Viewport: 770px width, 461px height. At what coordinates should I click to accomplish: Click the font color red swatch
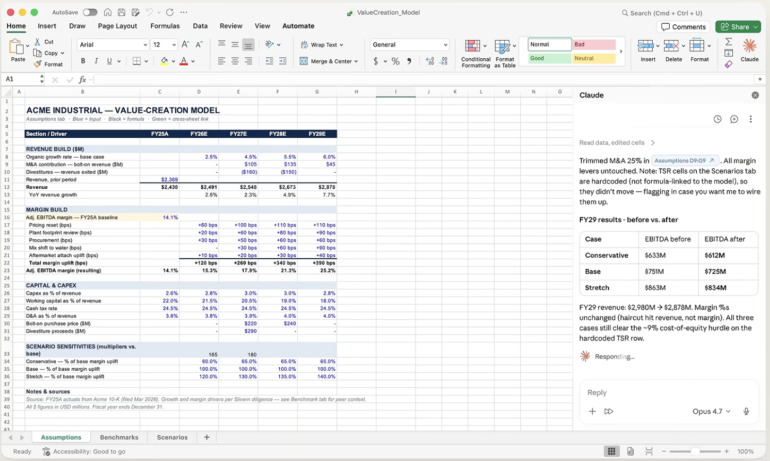click(184, 61)
